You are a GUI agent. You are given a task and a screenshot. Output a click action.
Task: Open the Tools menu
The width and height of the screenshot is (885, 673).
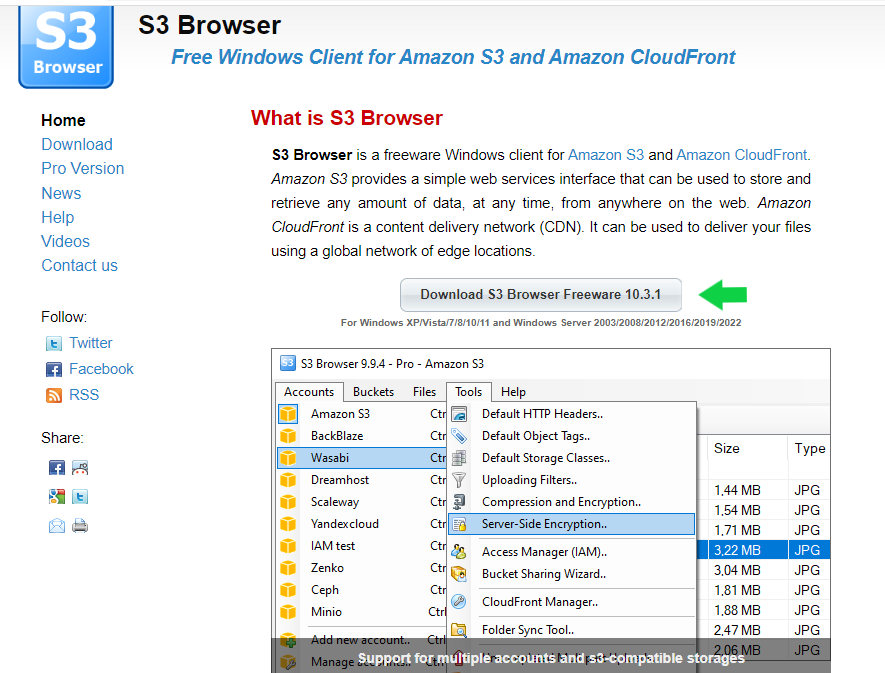468,392
